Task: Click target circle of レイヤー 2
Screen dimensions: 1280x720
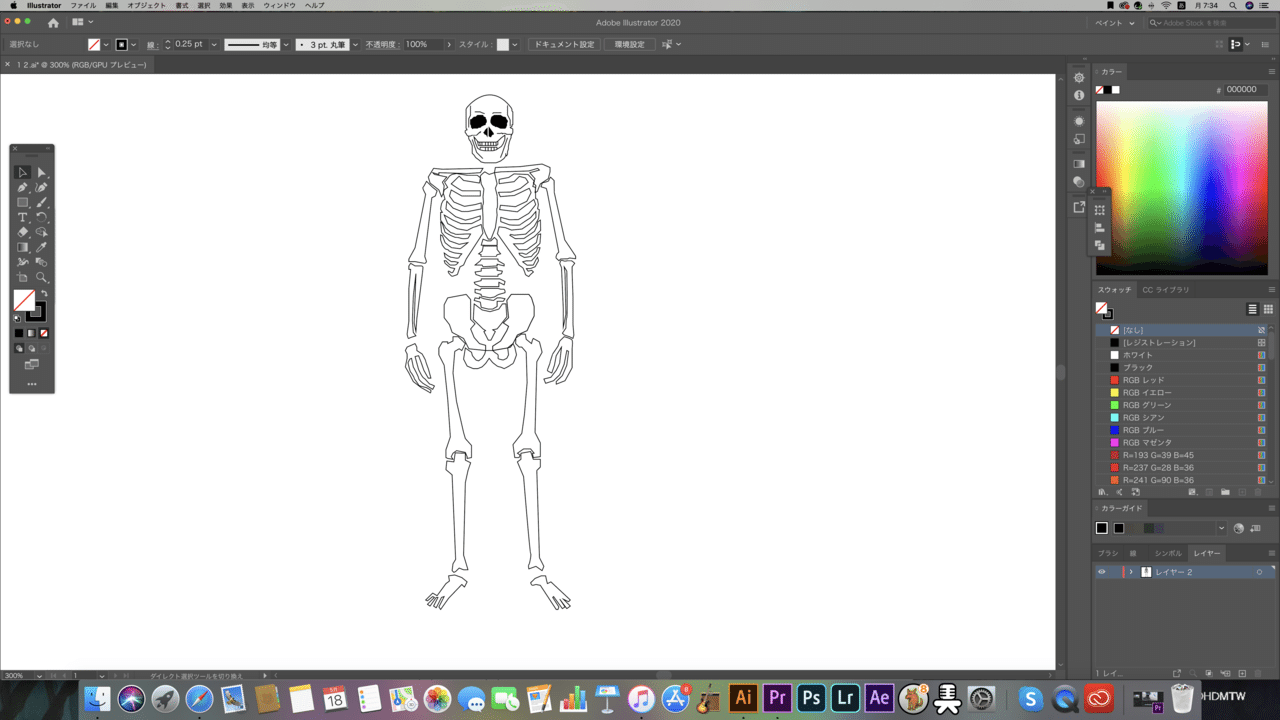Action: pyautogui.click(x=1260, y=572)
